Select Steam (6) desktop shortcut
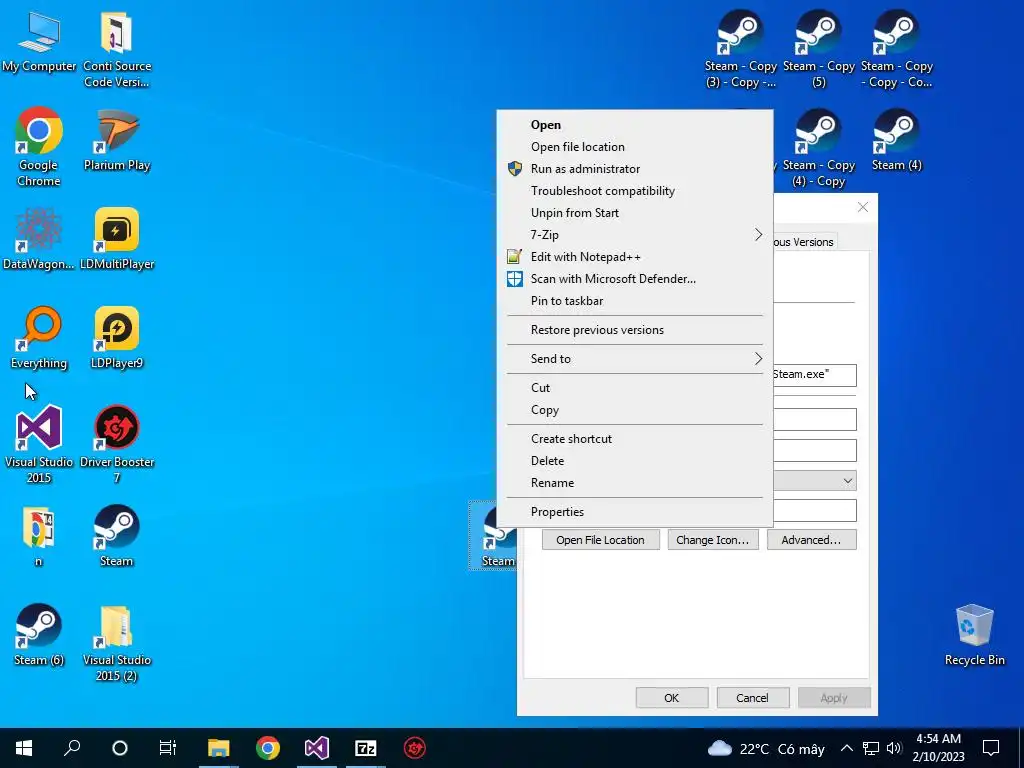1024x768 pixels. [39, 635]
